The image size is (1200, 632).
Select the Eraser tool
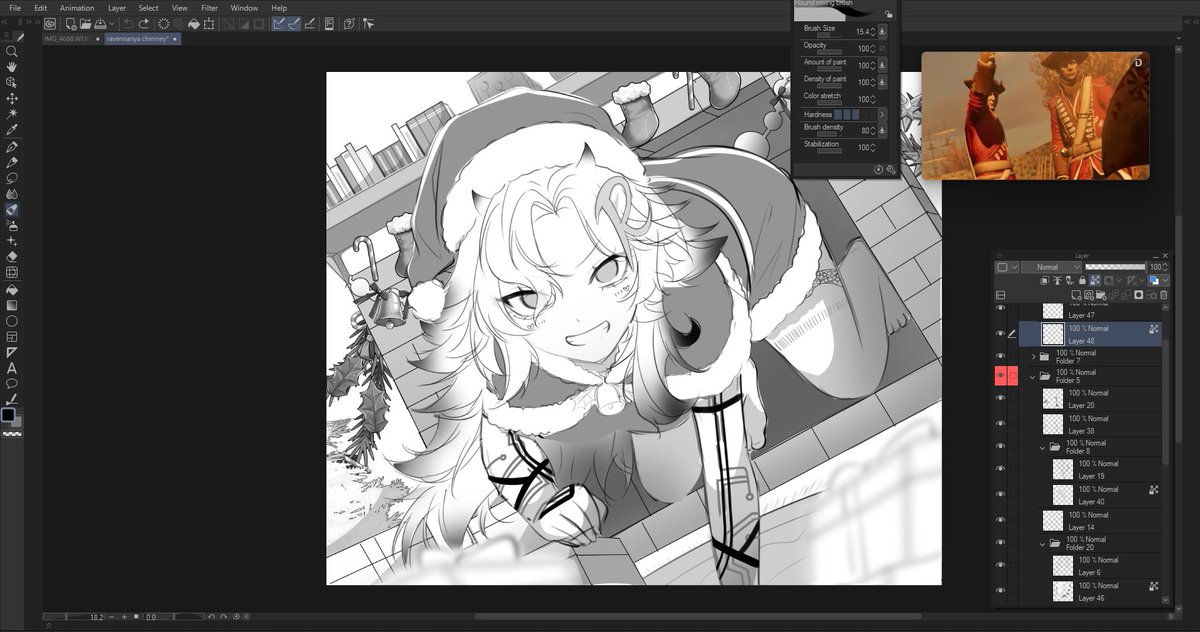[x=12, y=256]
